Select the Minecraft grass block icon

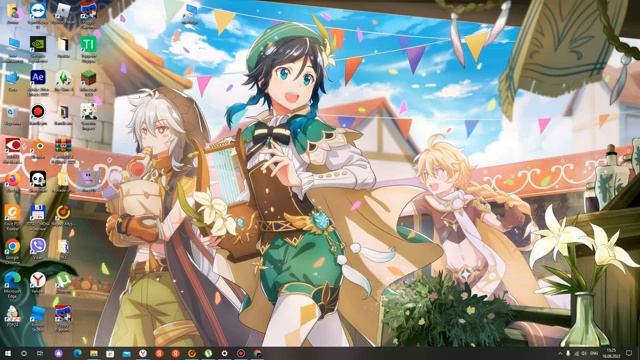click(88, 78)
